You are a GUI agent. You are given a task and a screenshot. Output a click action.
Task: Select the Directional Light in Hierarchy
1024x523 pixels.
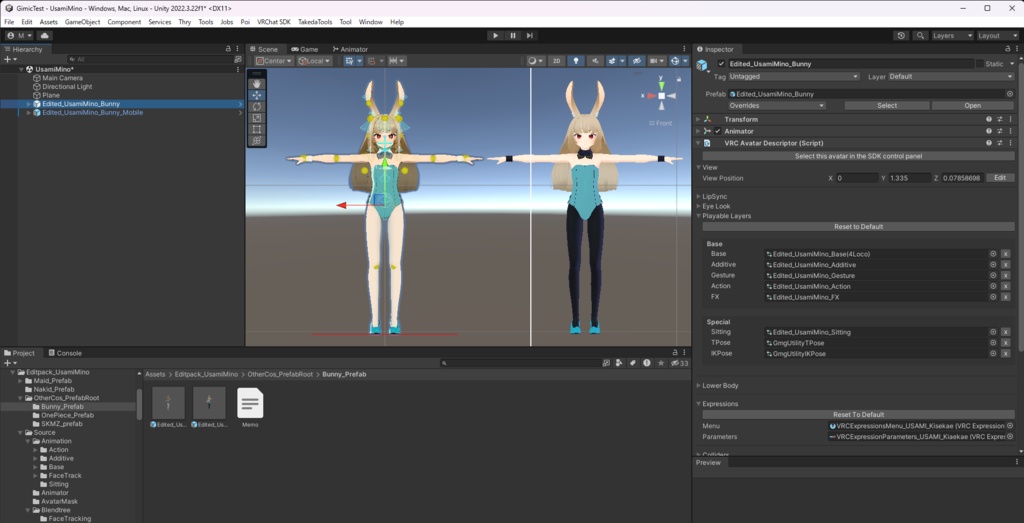coord(67,87)
